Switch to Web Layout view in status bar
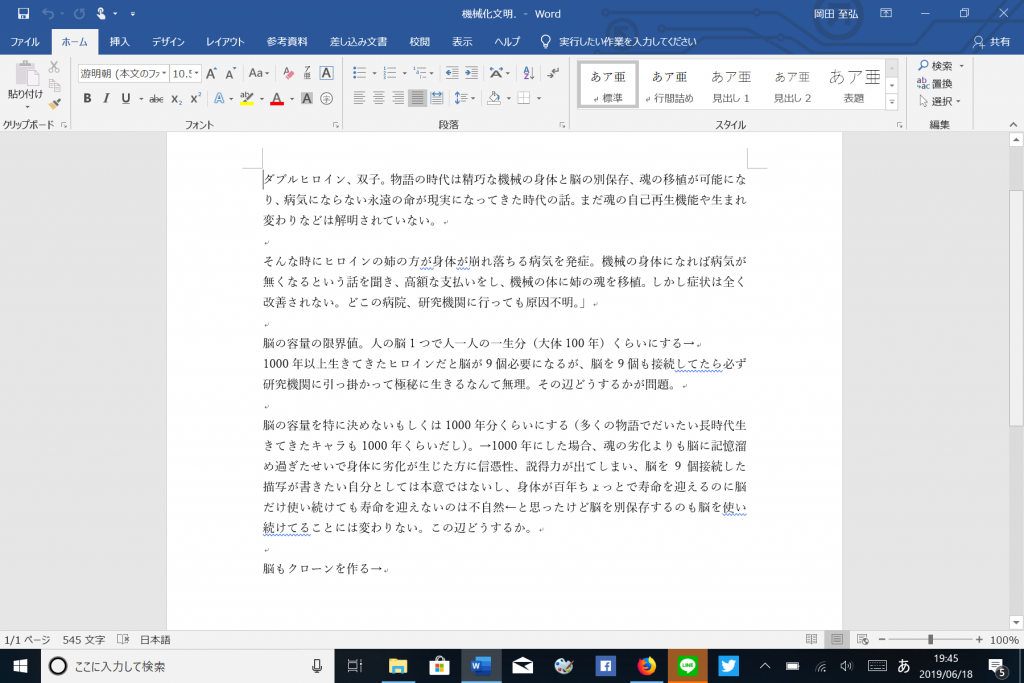The height and width of the screenshot is (683, 1024). 862,639
